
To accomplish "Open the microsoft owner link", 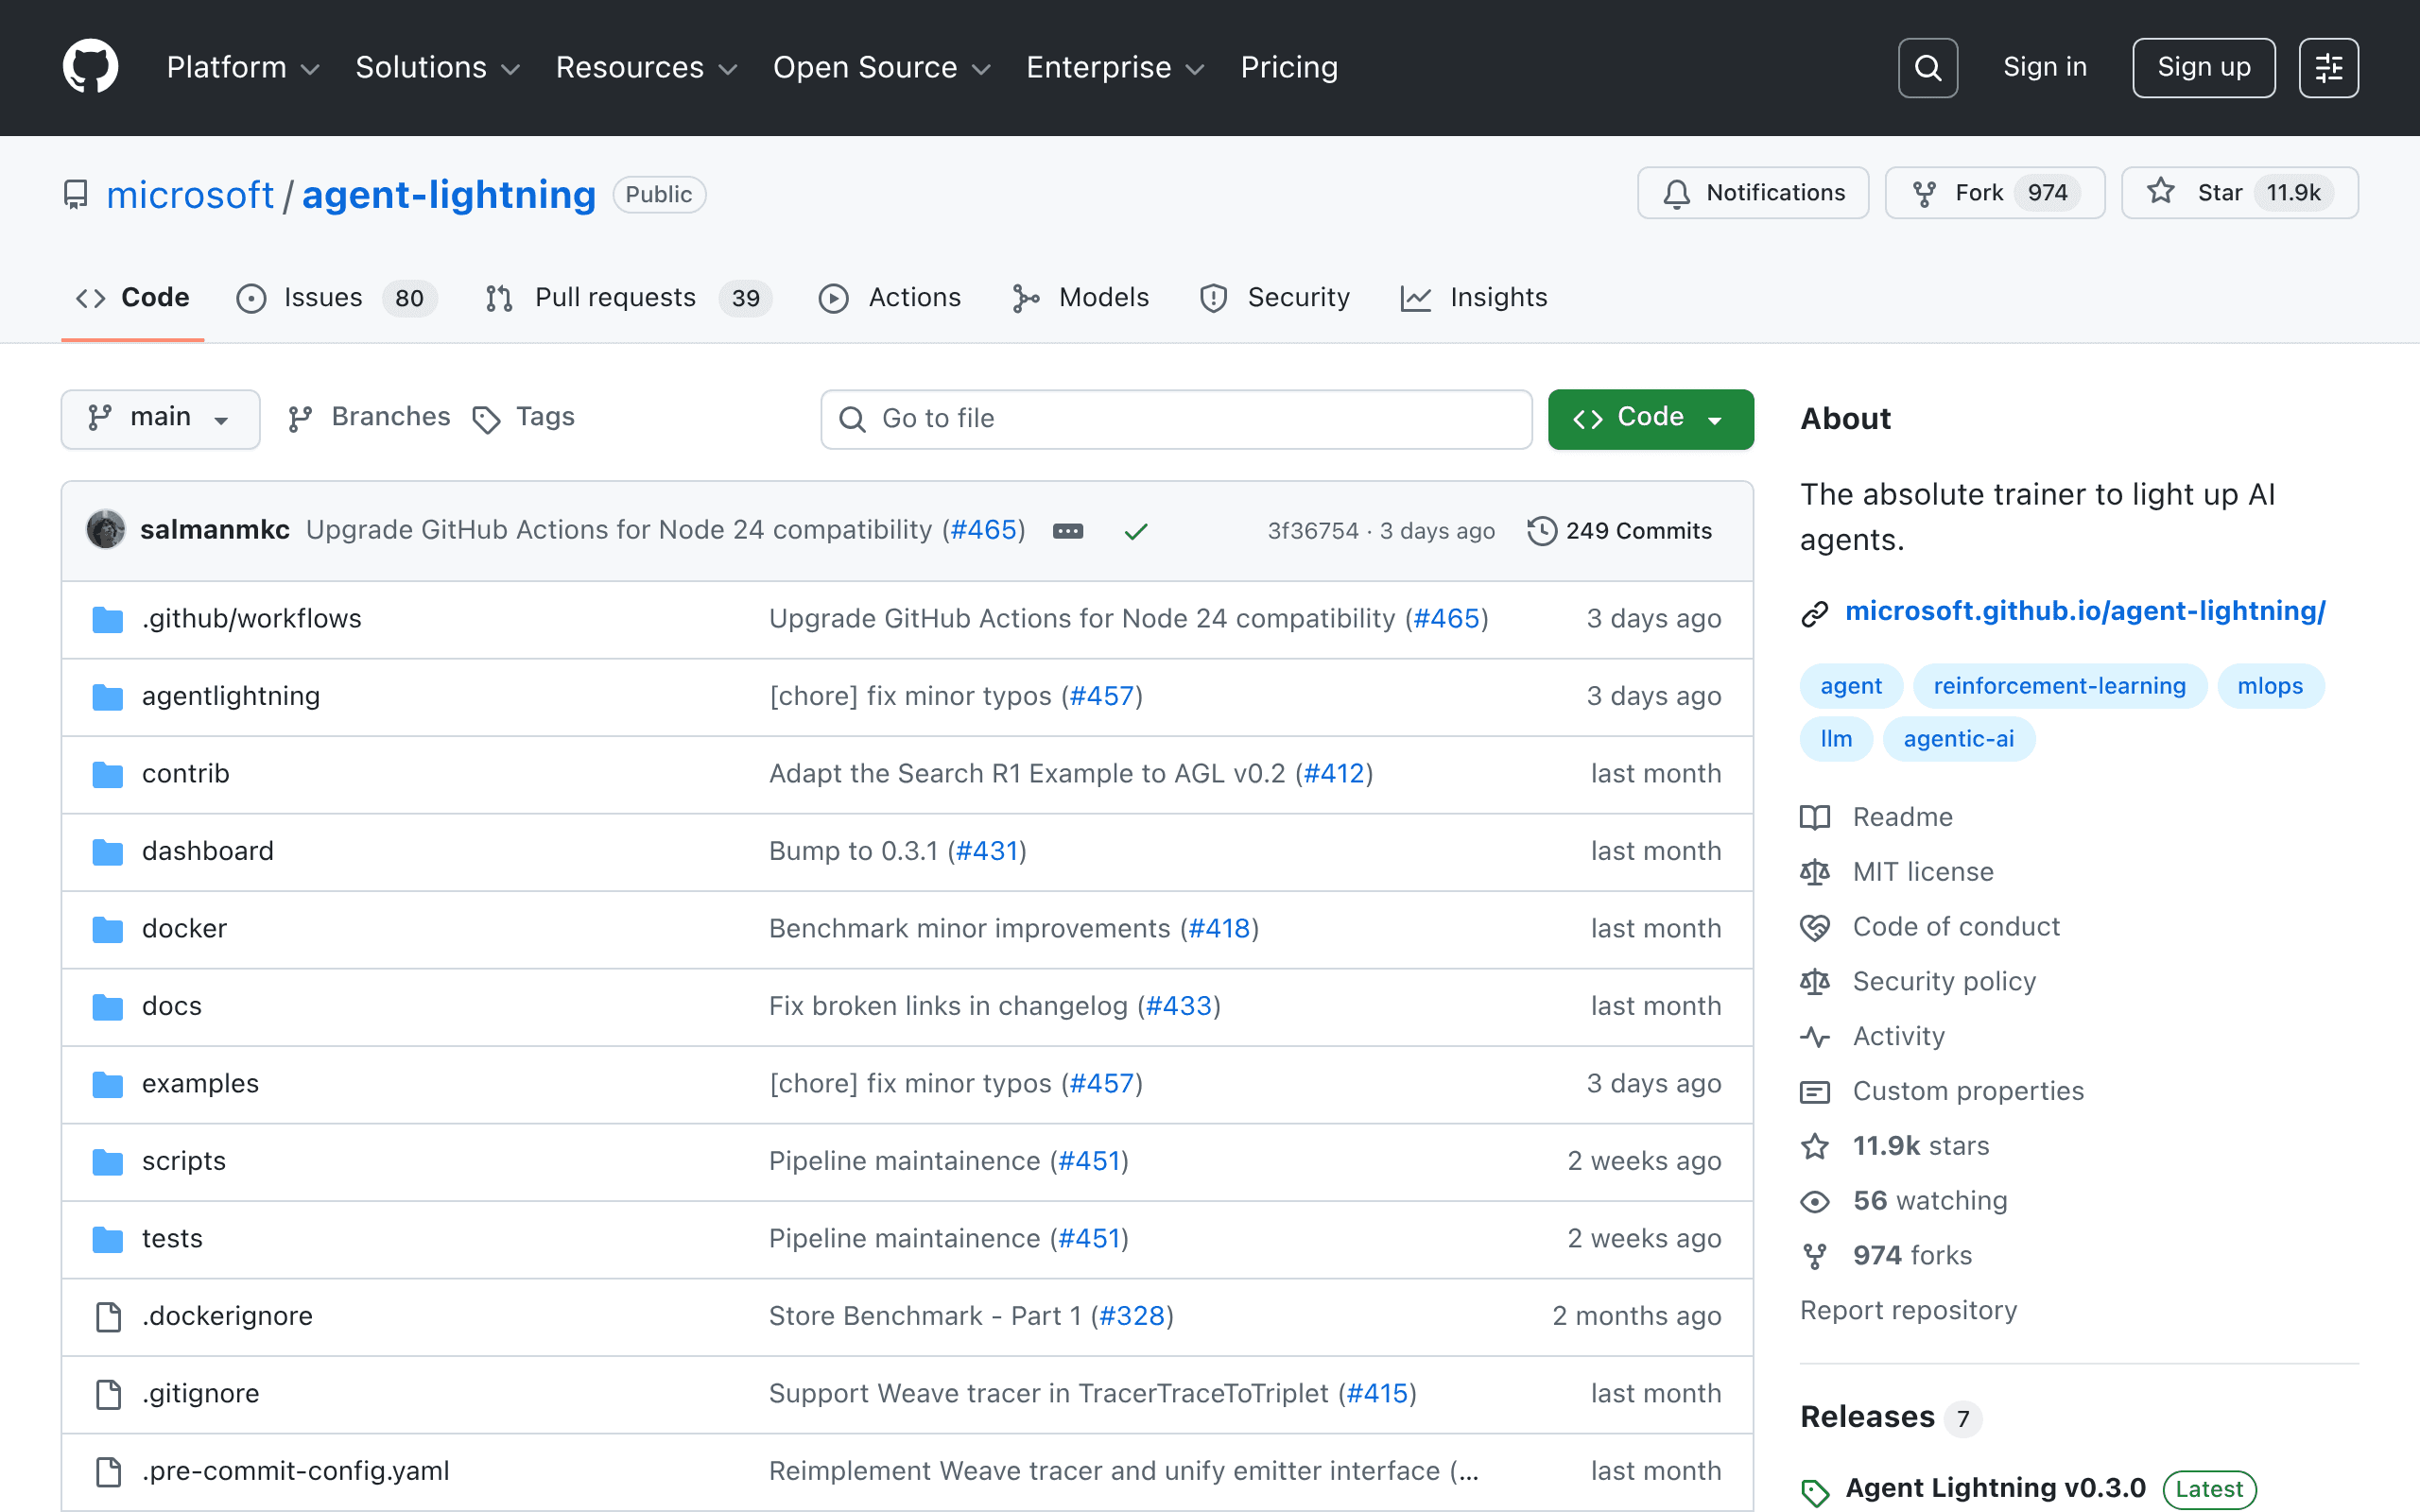I will [190, 194].
